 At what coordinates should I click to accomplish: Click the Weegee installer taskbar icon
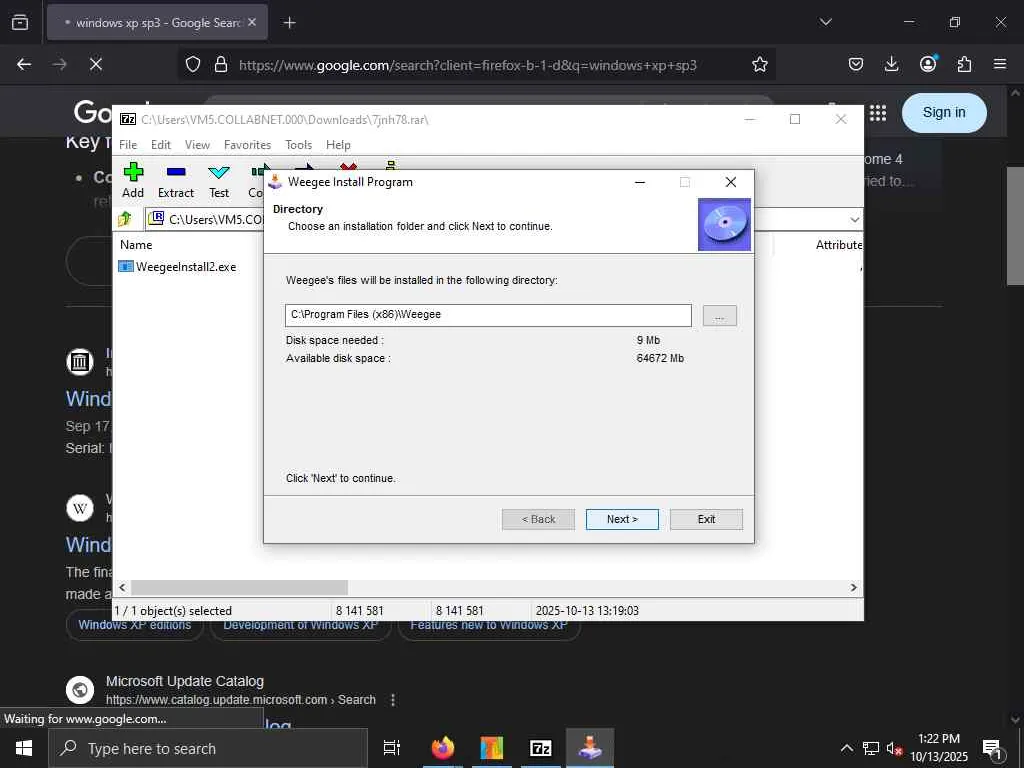tap(590, 748)
